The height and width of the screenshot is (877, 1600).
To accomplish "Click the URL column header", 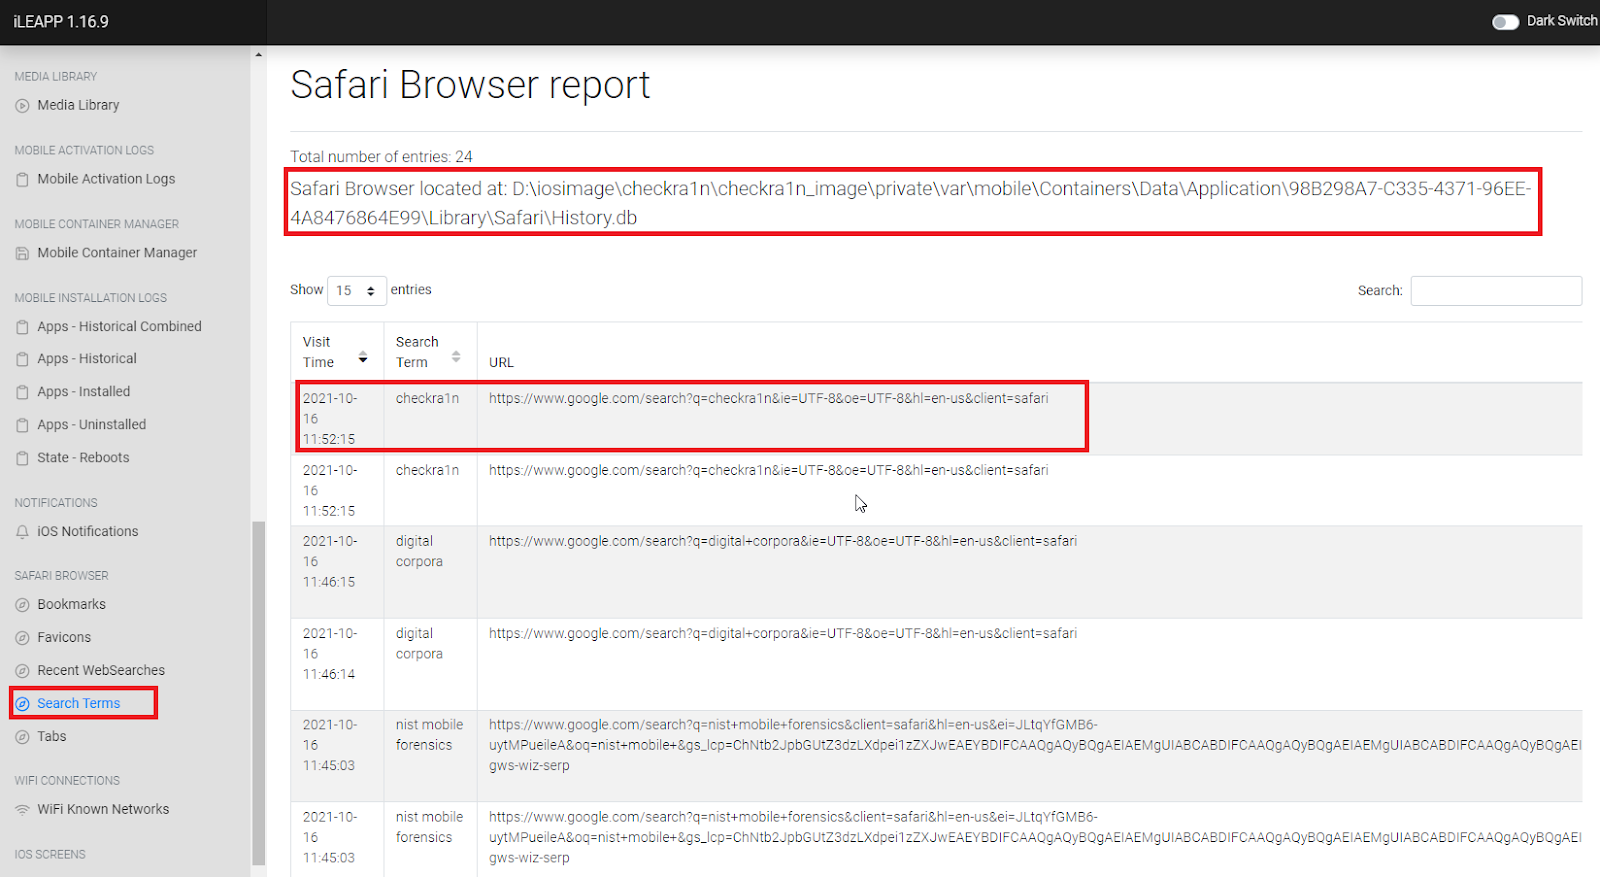I will pyautogui.click(x=501, y=363).
